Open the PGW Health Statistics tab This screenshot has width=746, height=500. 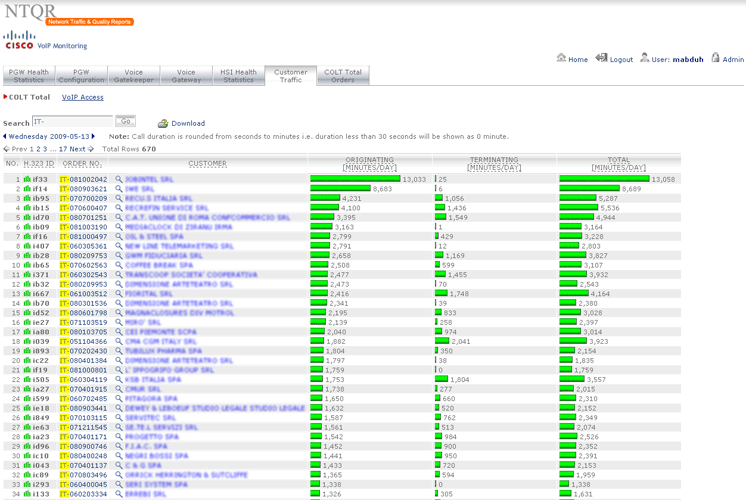pos(28,76)
